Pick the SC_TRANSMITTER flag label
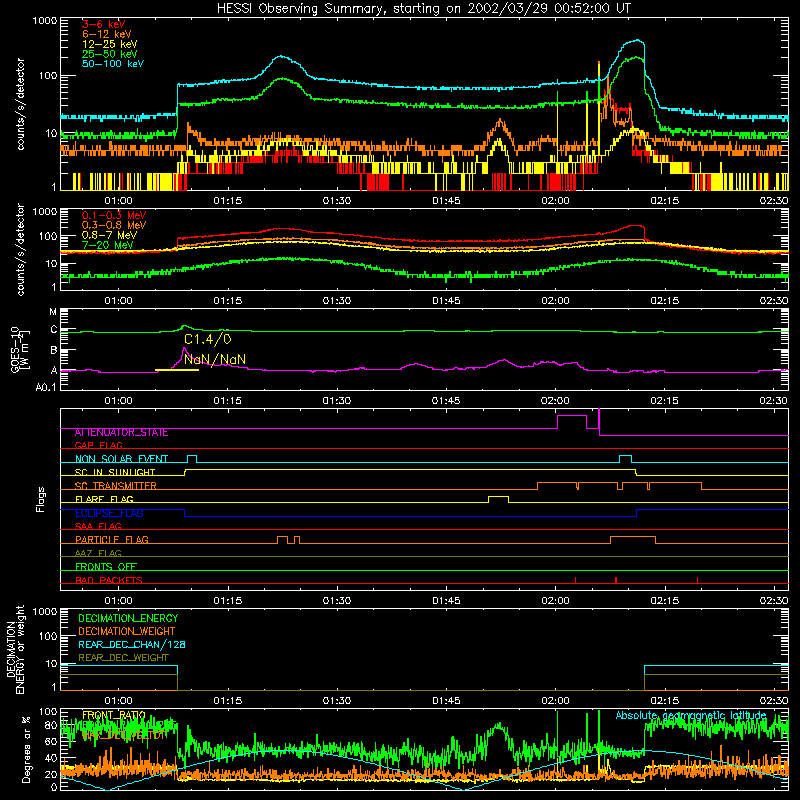 (116, 486)
